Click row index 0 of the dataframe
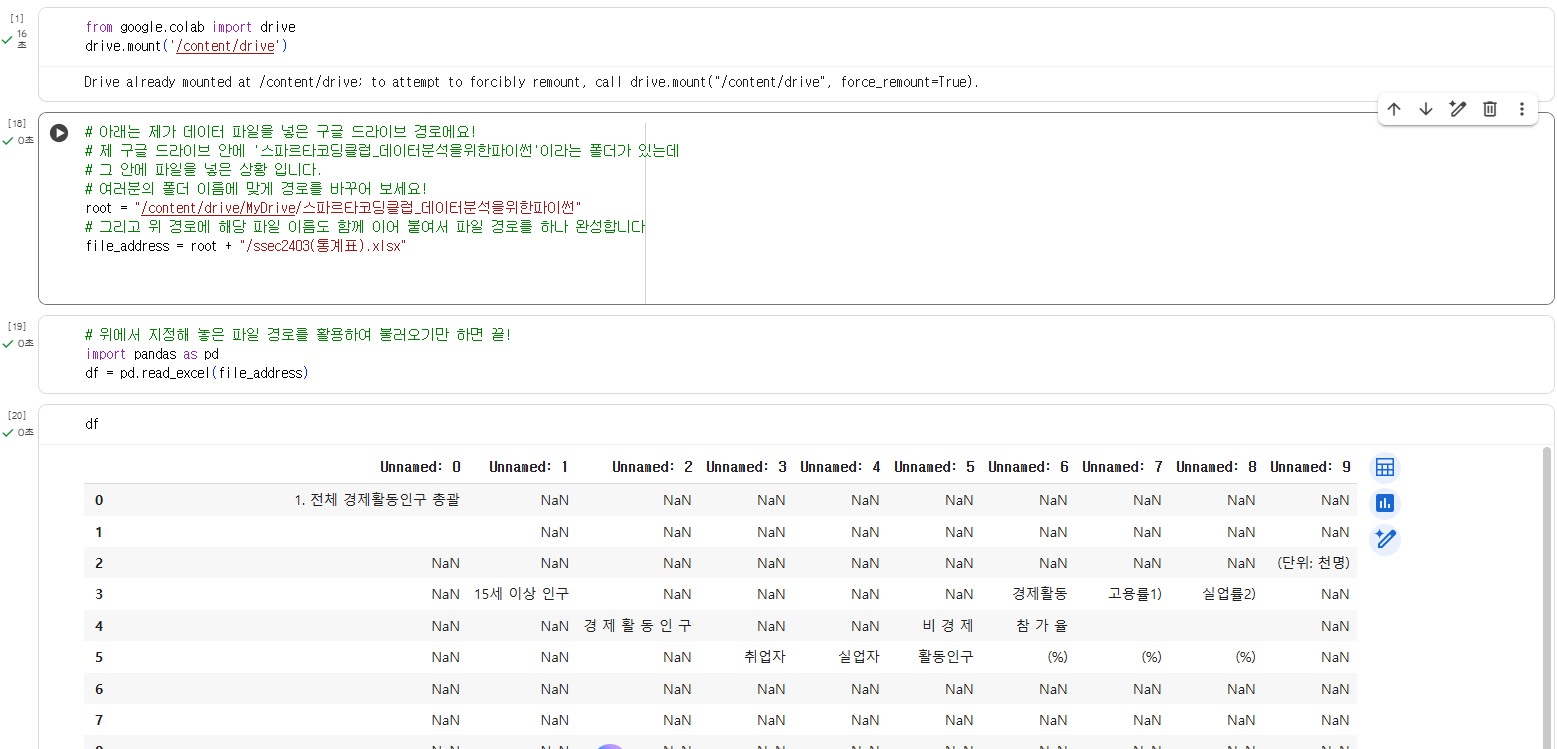 point(99,500)
